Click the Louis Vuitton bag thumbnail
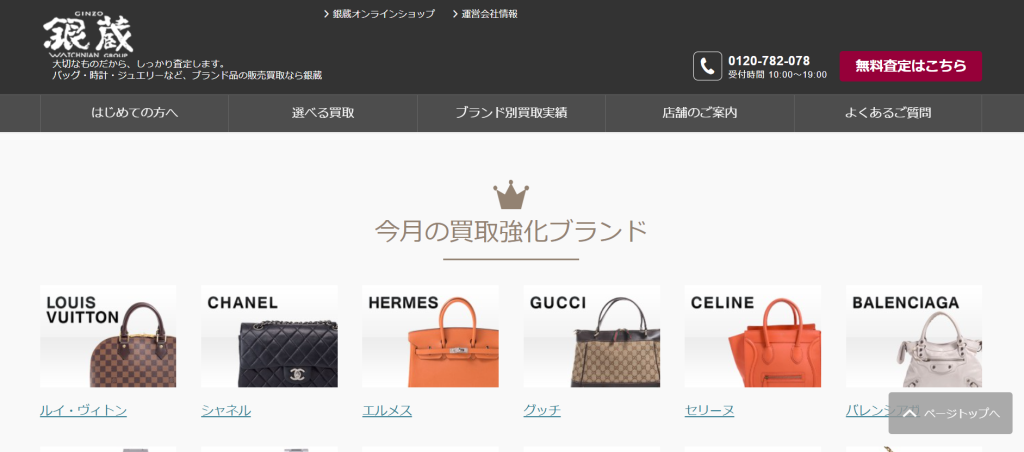 pyautogui.click(x=108, y=336)
